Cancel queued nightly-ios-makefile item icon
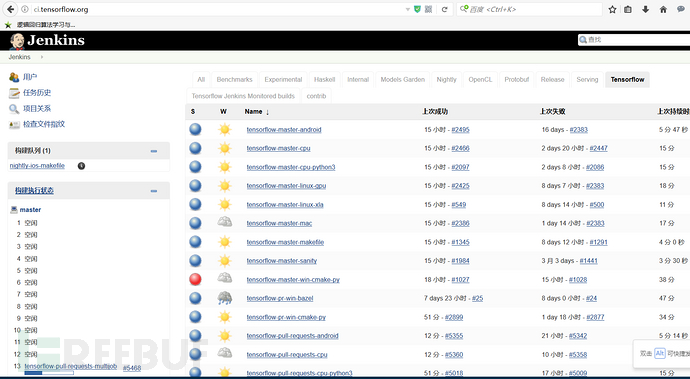690x379 pixels. [81, 166]
